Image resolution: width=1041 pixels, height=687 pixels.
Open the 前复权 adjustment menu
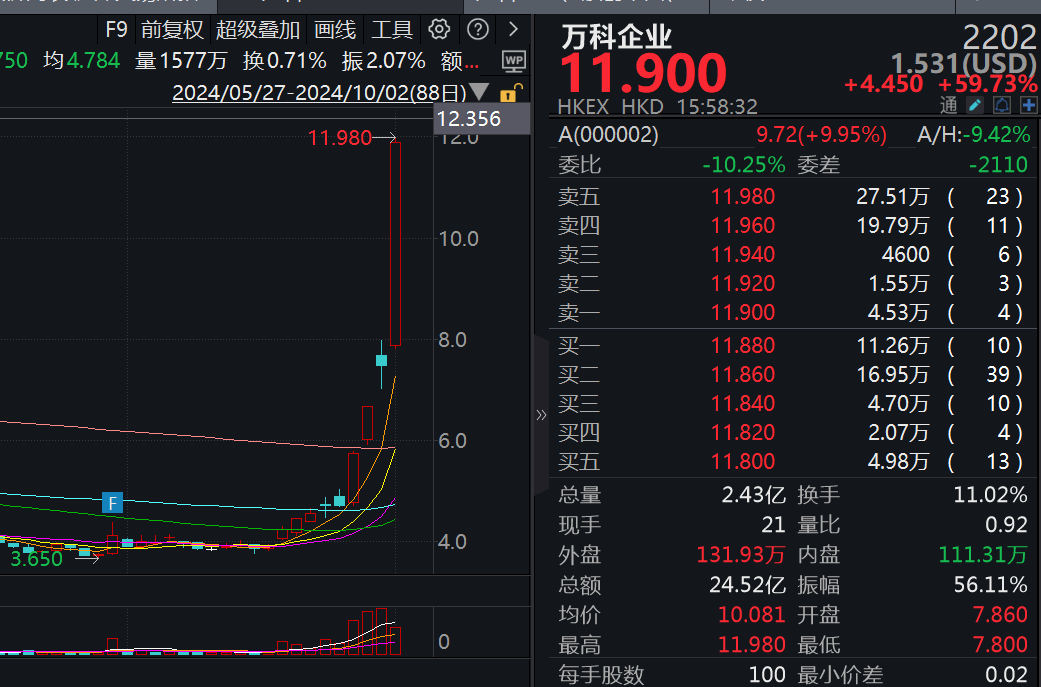click(172, 30)
